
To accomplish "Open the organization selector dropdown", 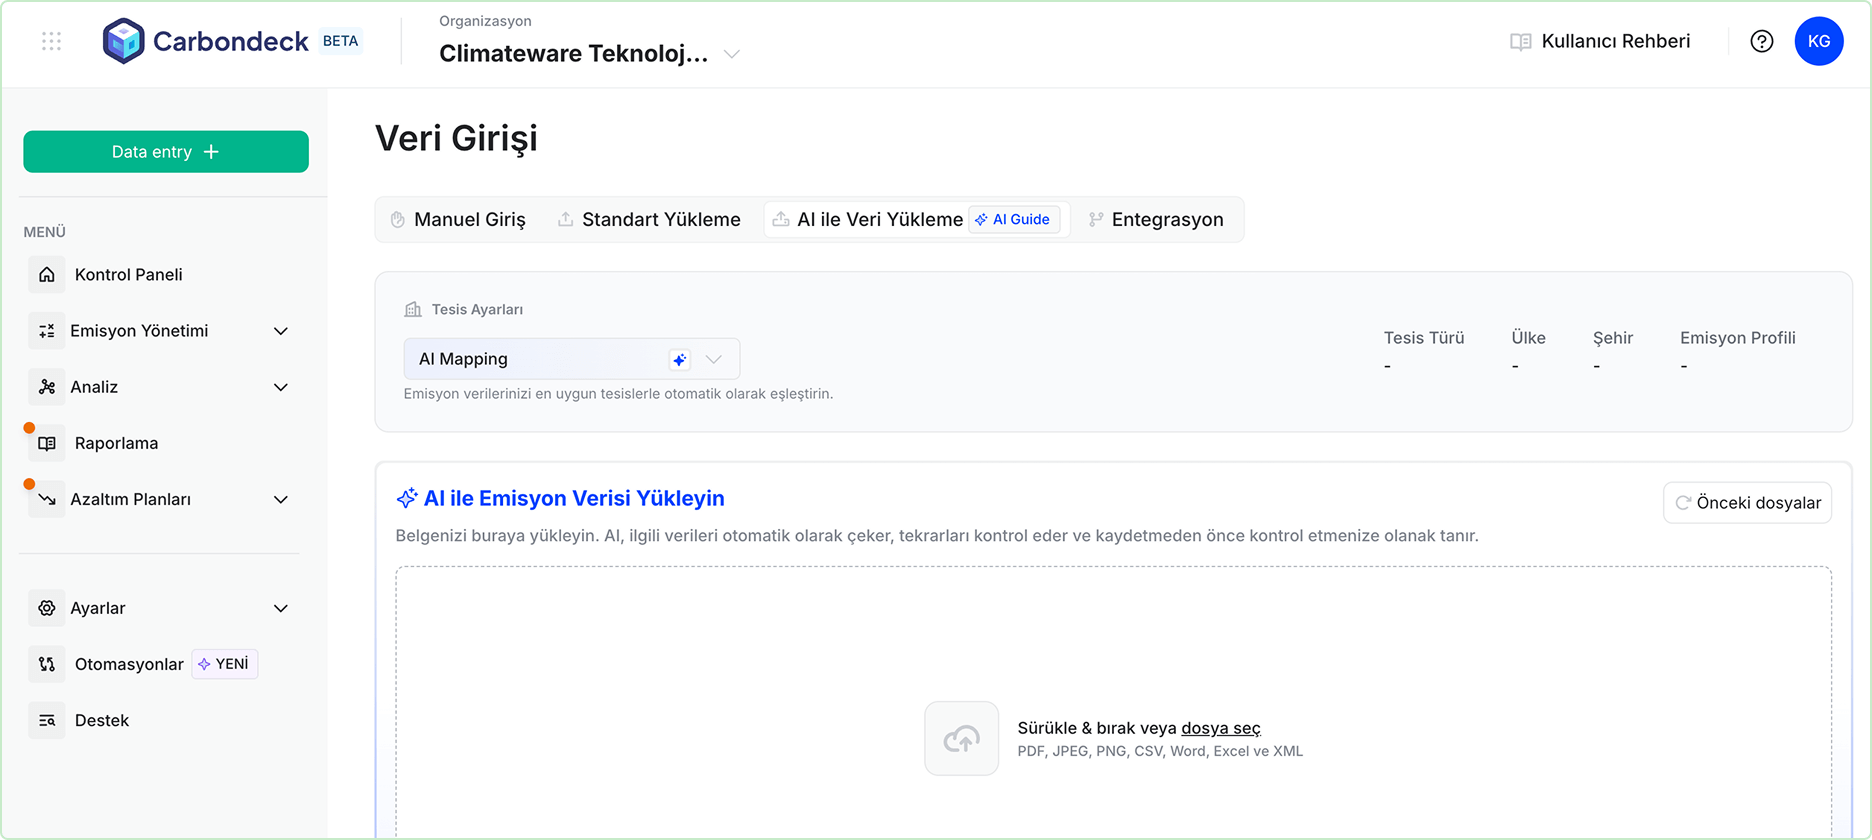I will coord(731,54).
